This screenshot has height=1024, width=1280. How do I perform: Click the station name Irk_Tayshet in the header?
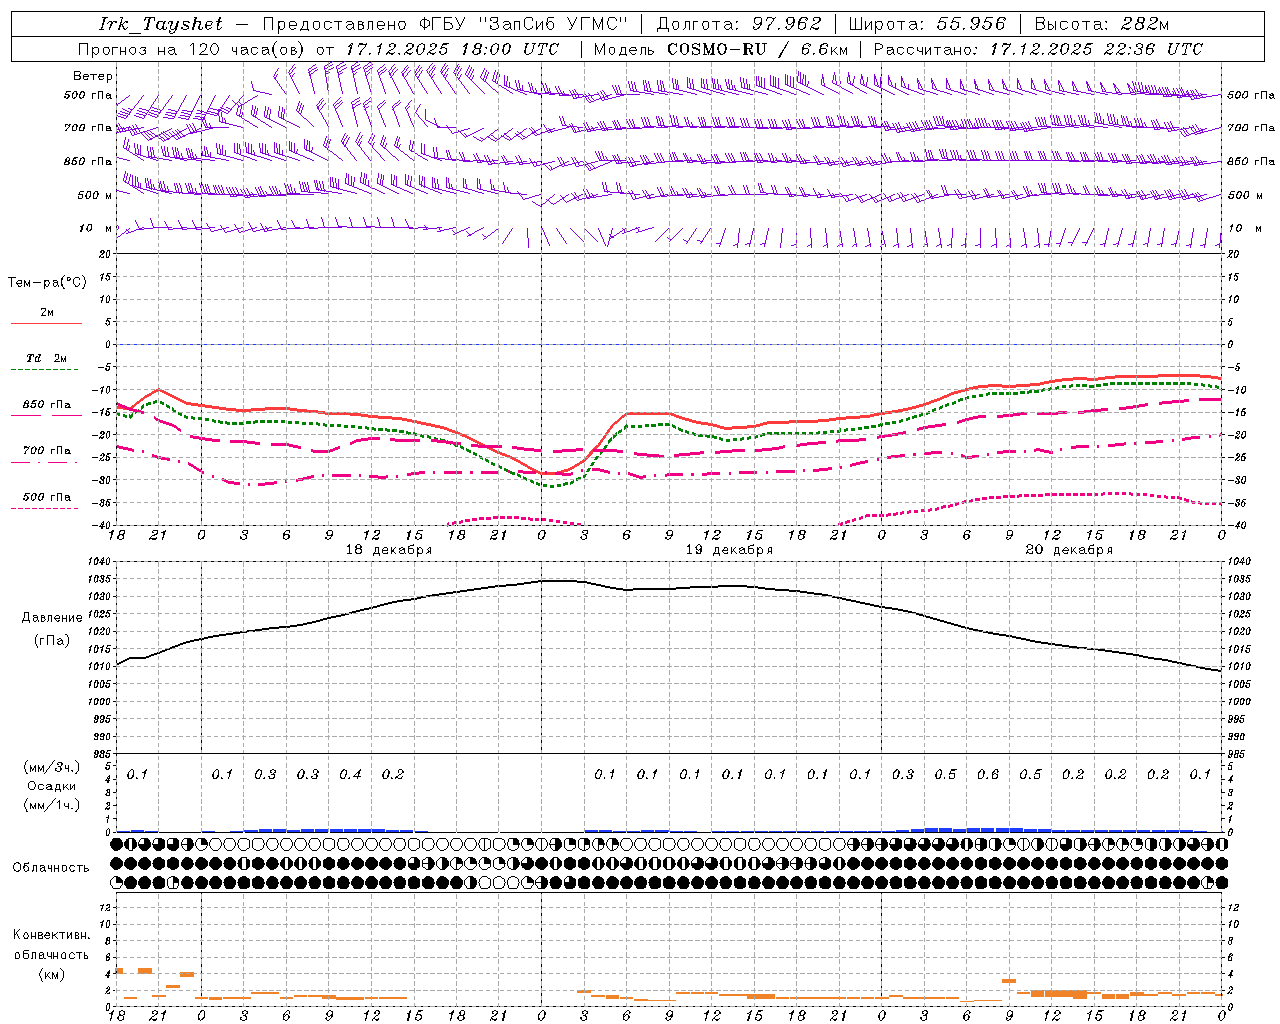point(160,24)
